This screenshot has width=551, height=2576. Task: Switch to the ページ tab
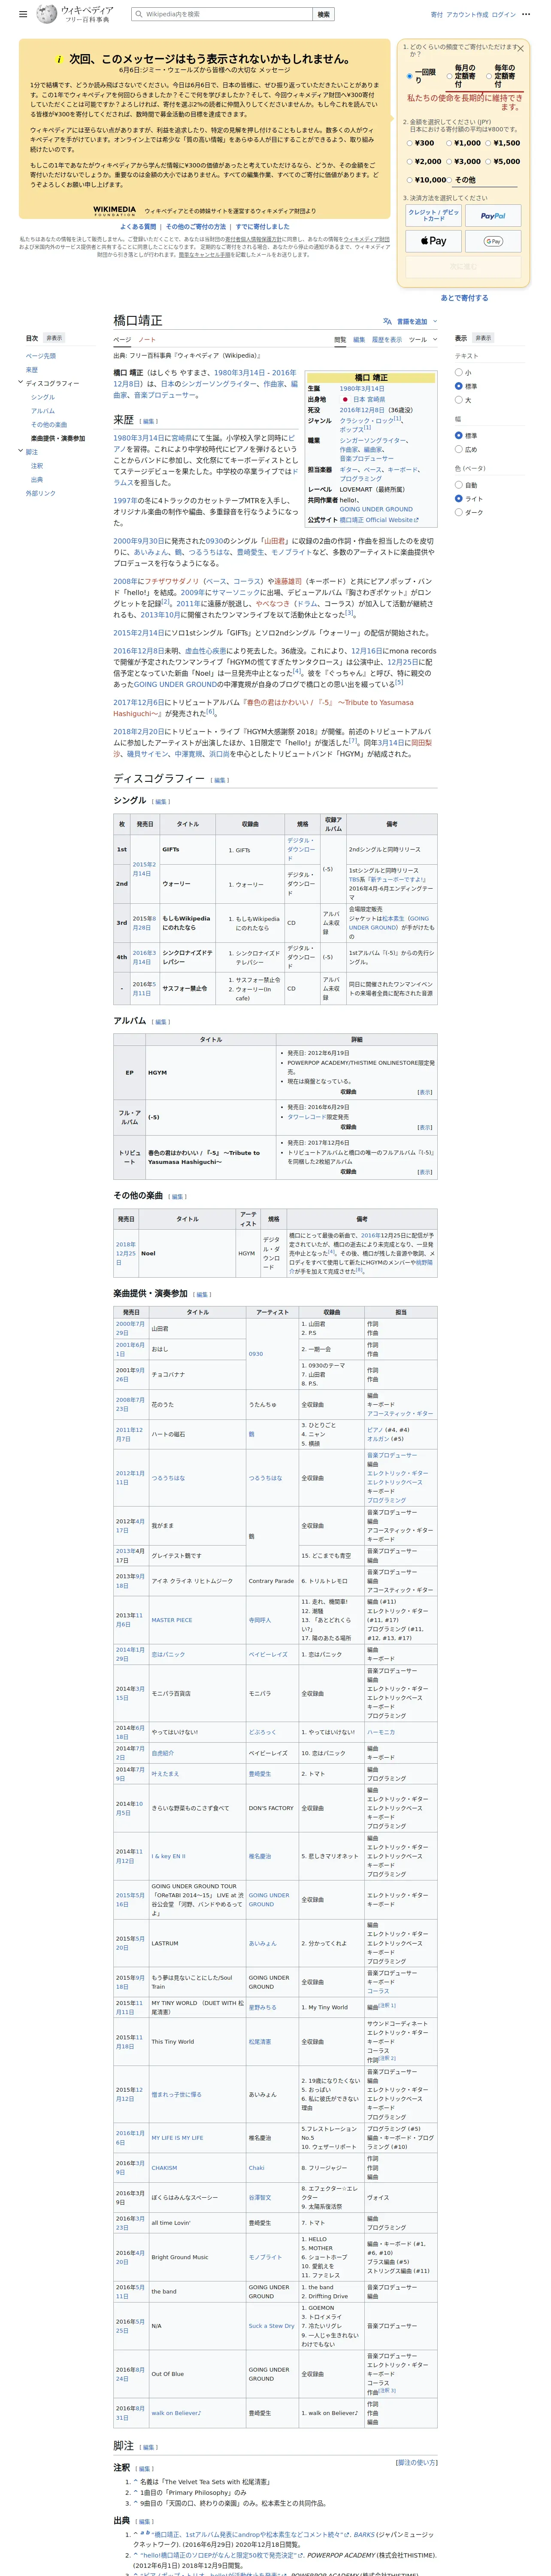tap(122, 340)
